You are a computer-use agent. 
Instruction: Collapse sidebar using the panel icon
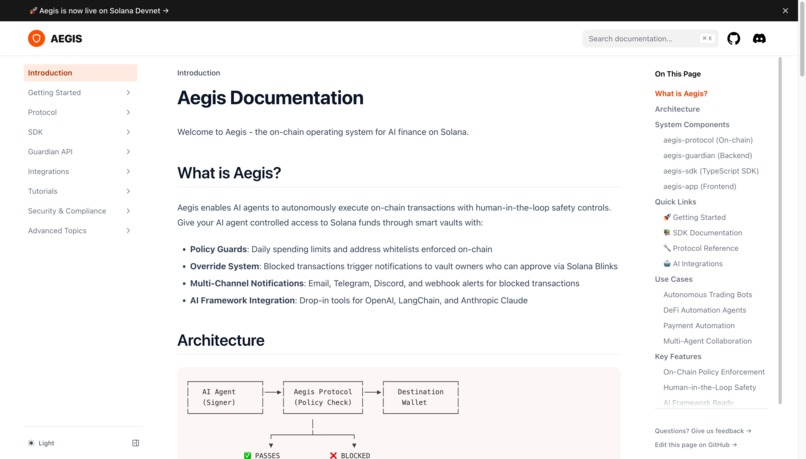135,443
